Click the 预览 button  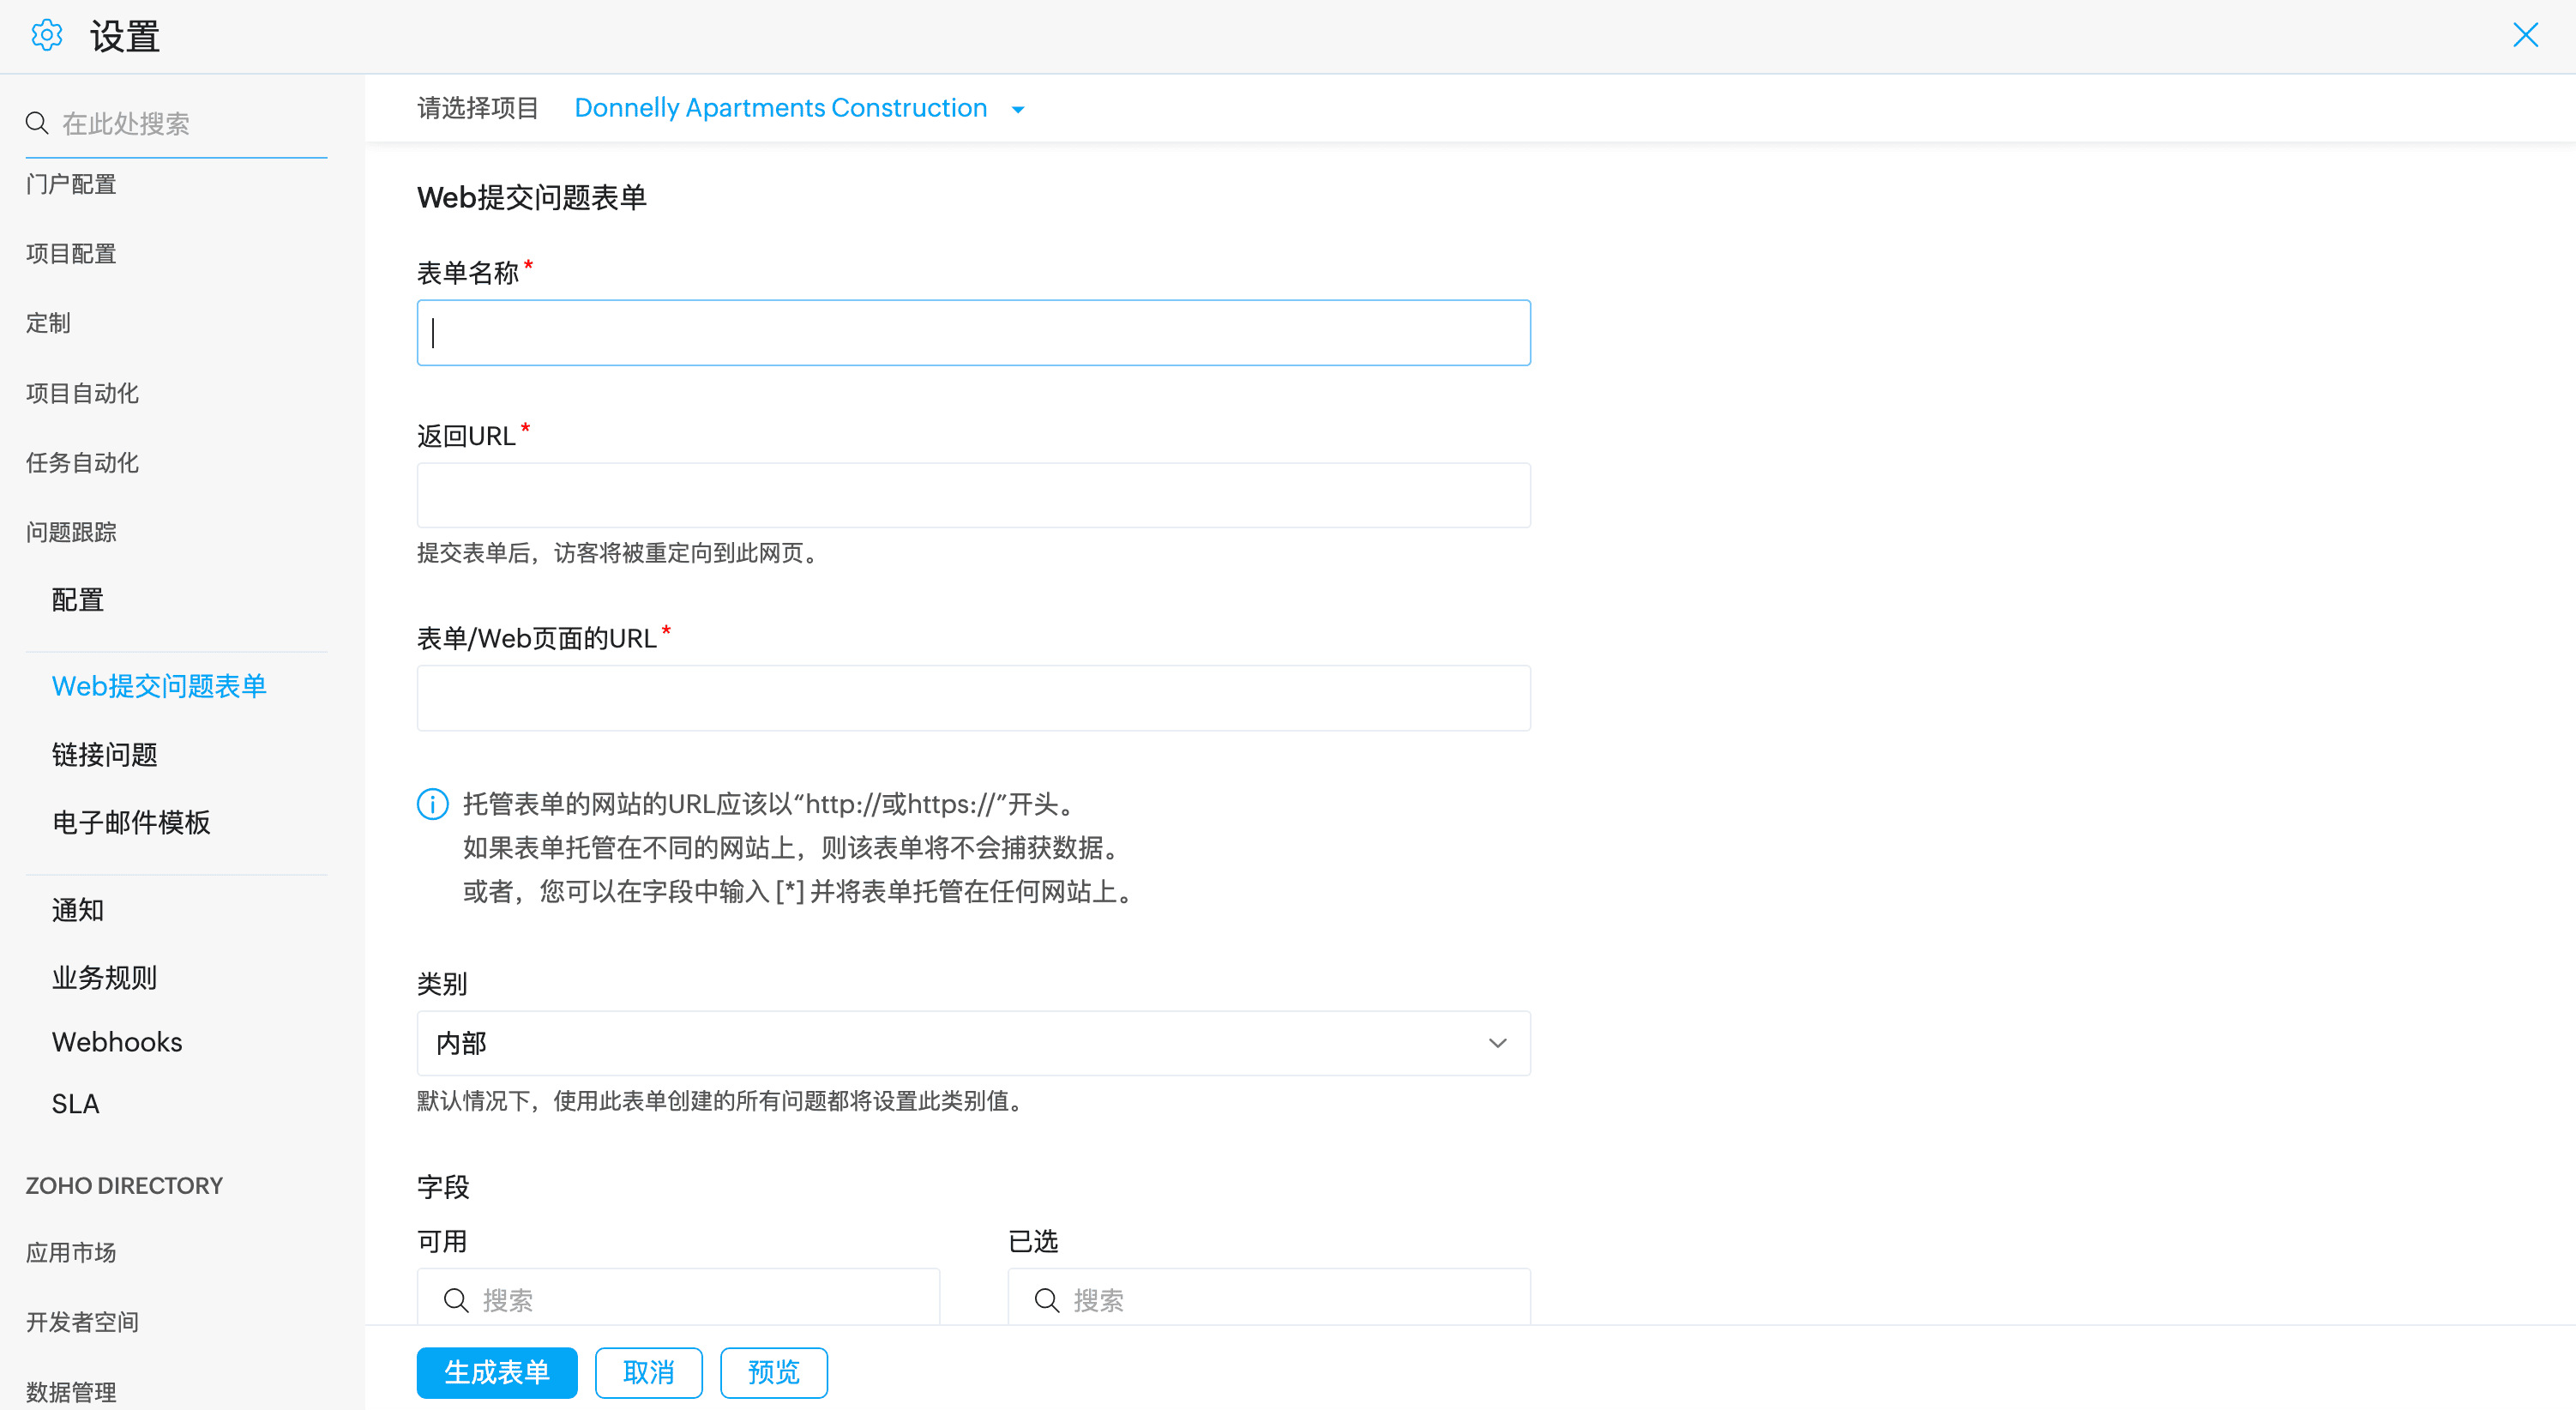(x=773, y=1372)
